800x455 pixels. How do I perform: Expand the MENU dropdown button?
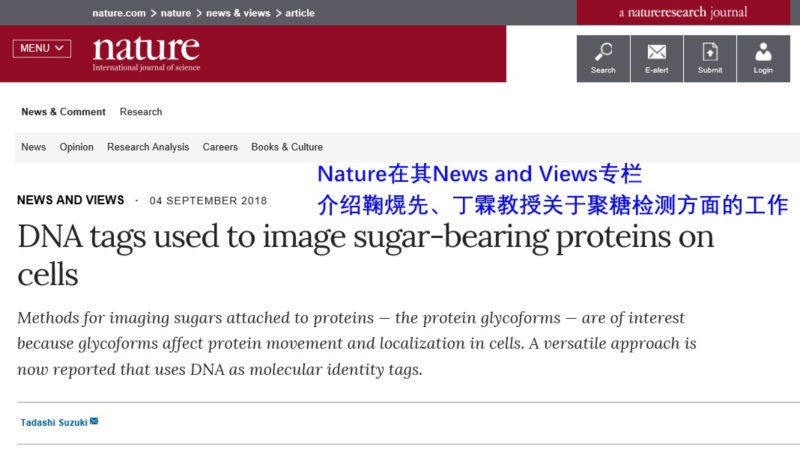click(42, 48)
